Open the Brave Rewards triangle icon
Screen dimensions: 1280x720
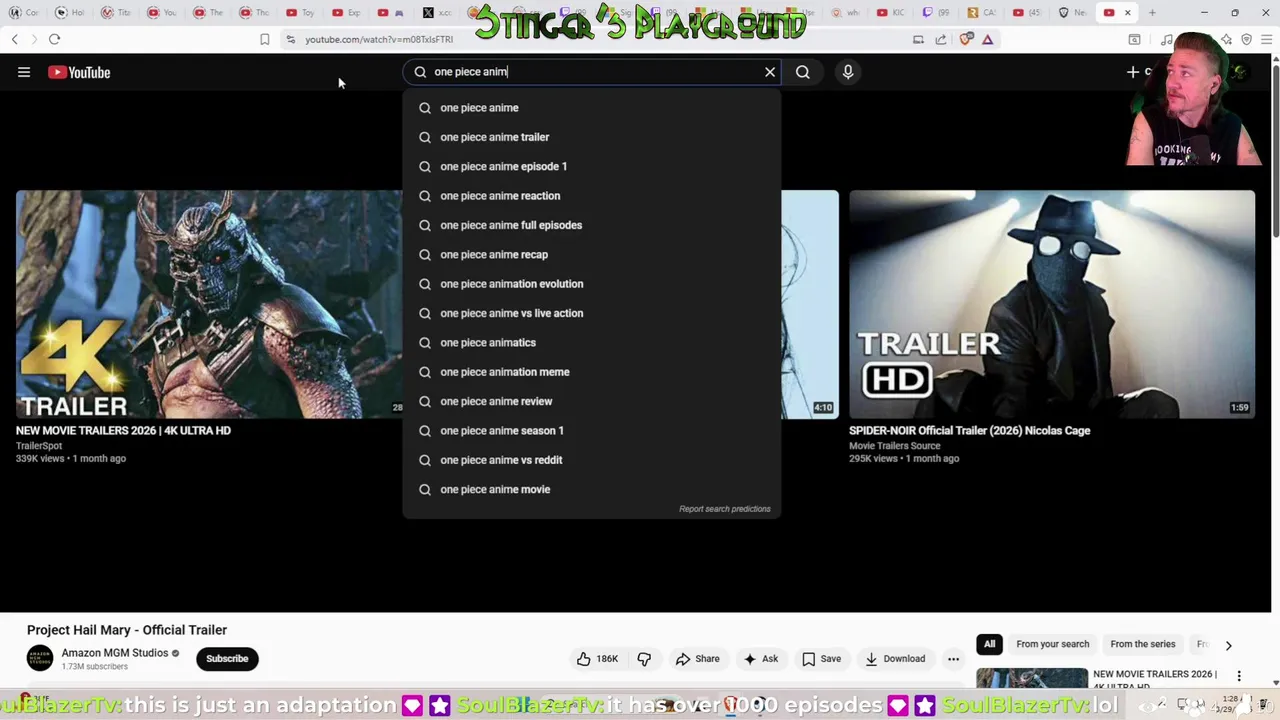pos(988,39)
